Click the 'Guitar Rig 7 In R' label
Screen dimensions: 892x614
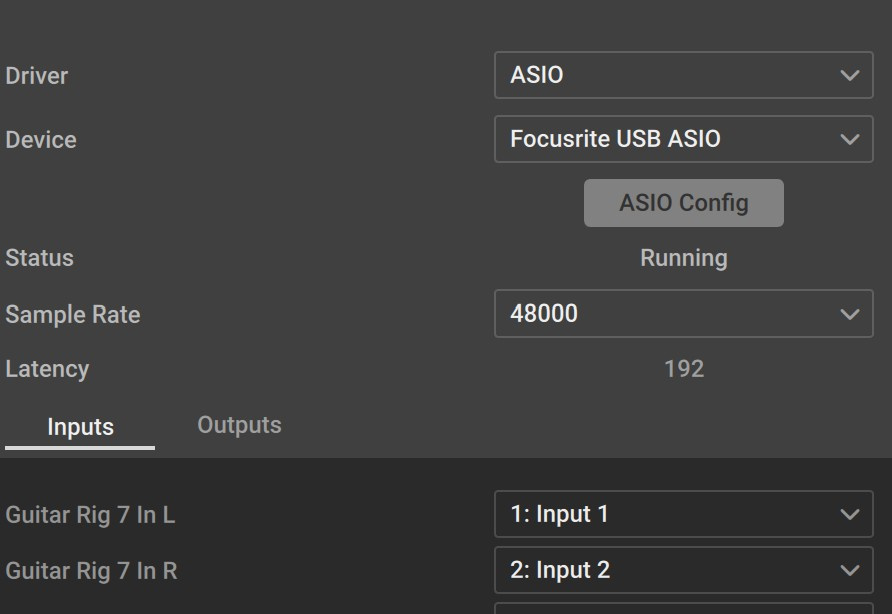(x=91, y=571)
